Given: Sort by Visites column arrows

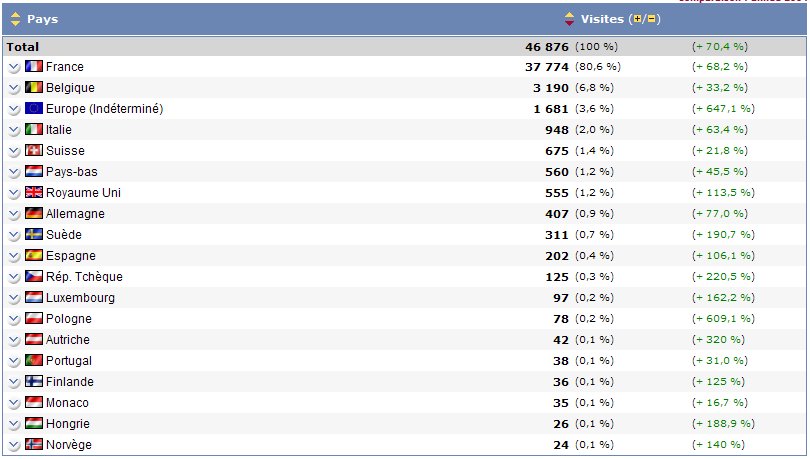Looking at the screenshot, I should (x=569, y=19).
